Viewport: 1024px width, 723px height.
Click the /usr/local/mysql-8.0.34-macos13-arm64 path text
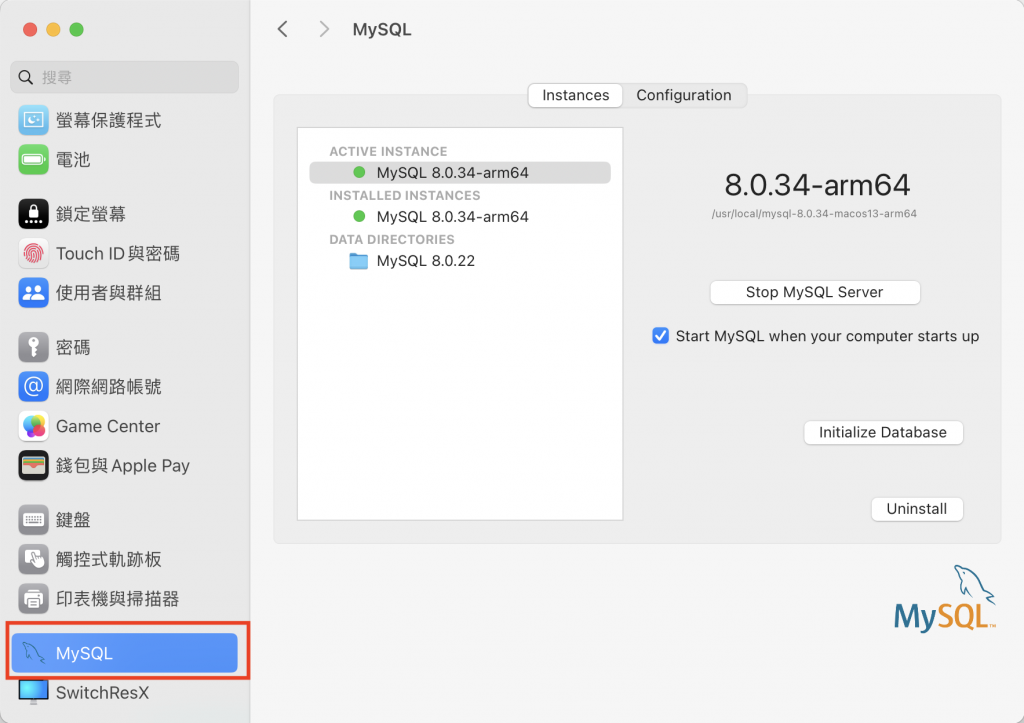pyautogui.click(x=814, y=214)
